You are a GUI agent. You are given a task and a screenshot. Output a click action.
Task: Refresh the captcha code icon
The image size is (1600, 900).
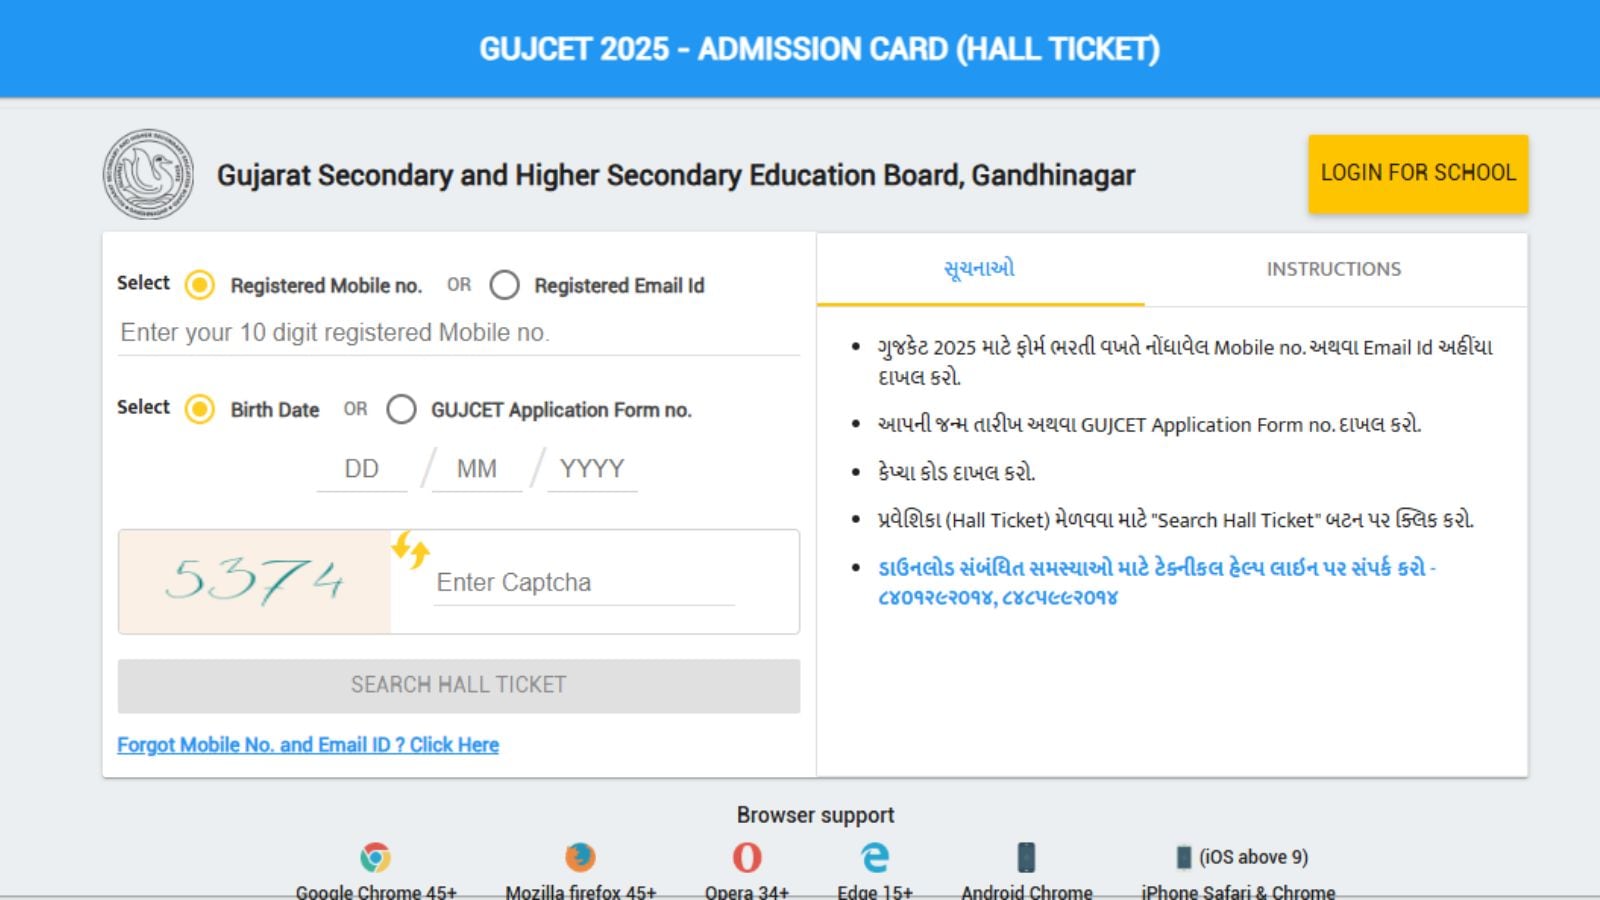(x=410, y=549)
